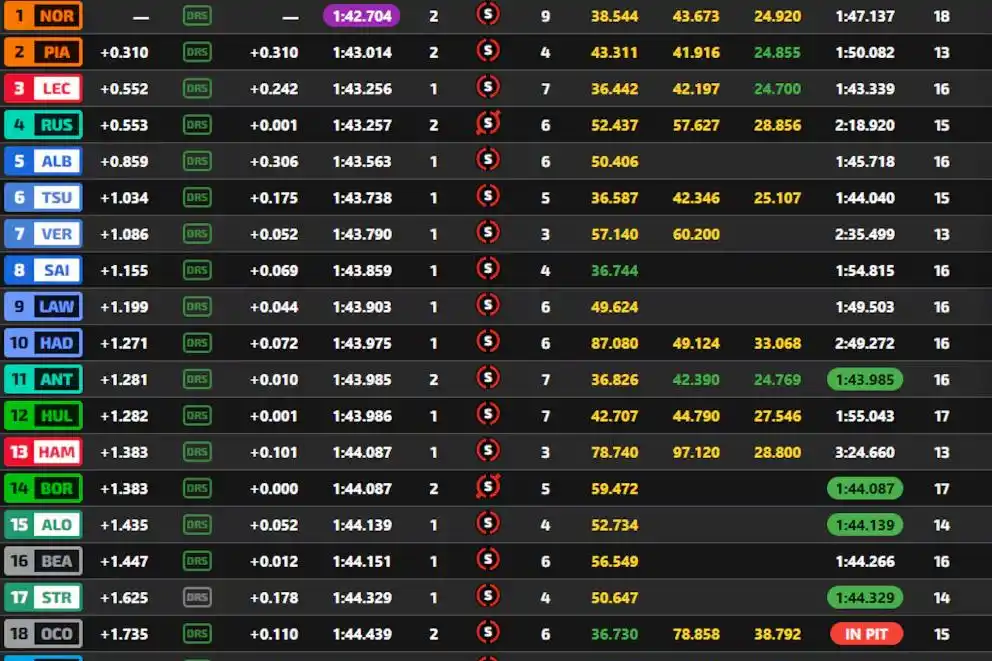Click the purple 1:42.704 fastest lap pill
The height and width of the screenshot is (661, 992).
[361, 15]
